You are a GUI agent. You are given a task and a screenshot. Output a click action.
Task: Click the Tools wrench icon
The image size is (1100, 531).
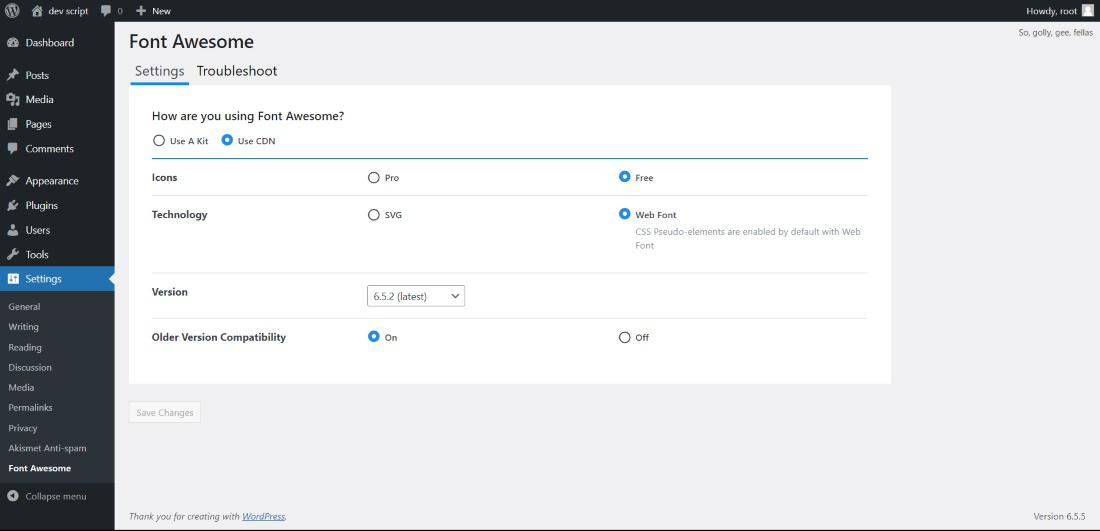pos(13,255)
